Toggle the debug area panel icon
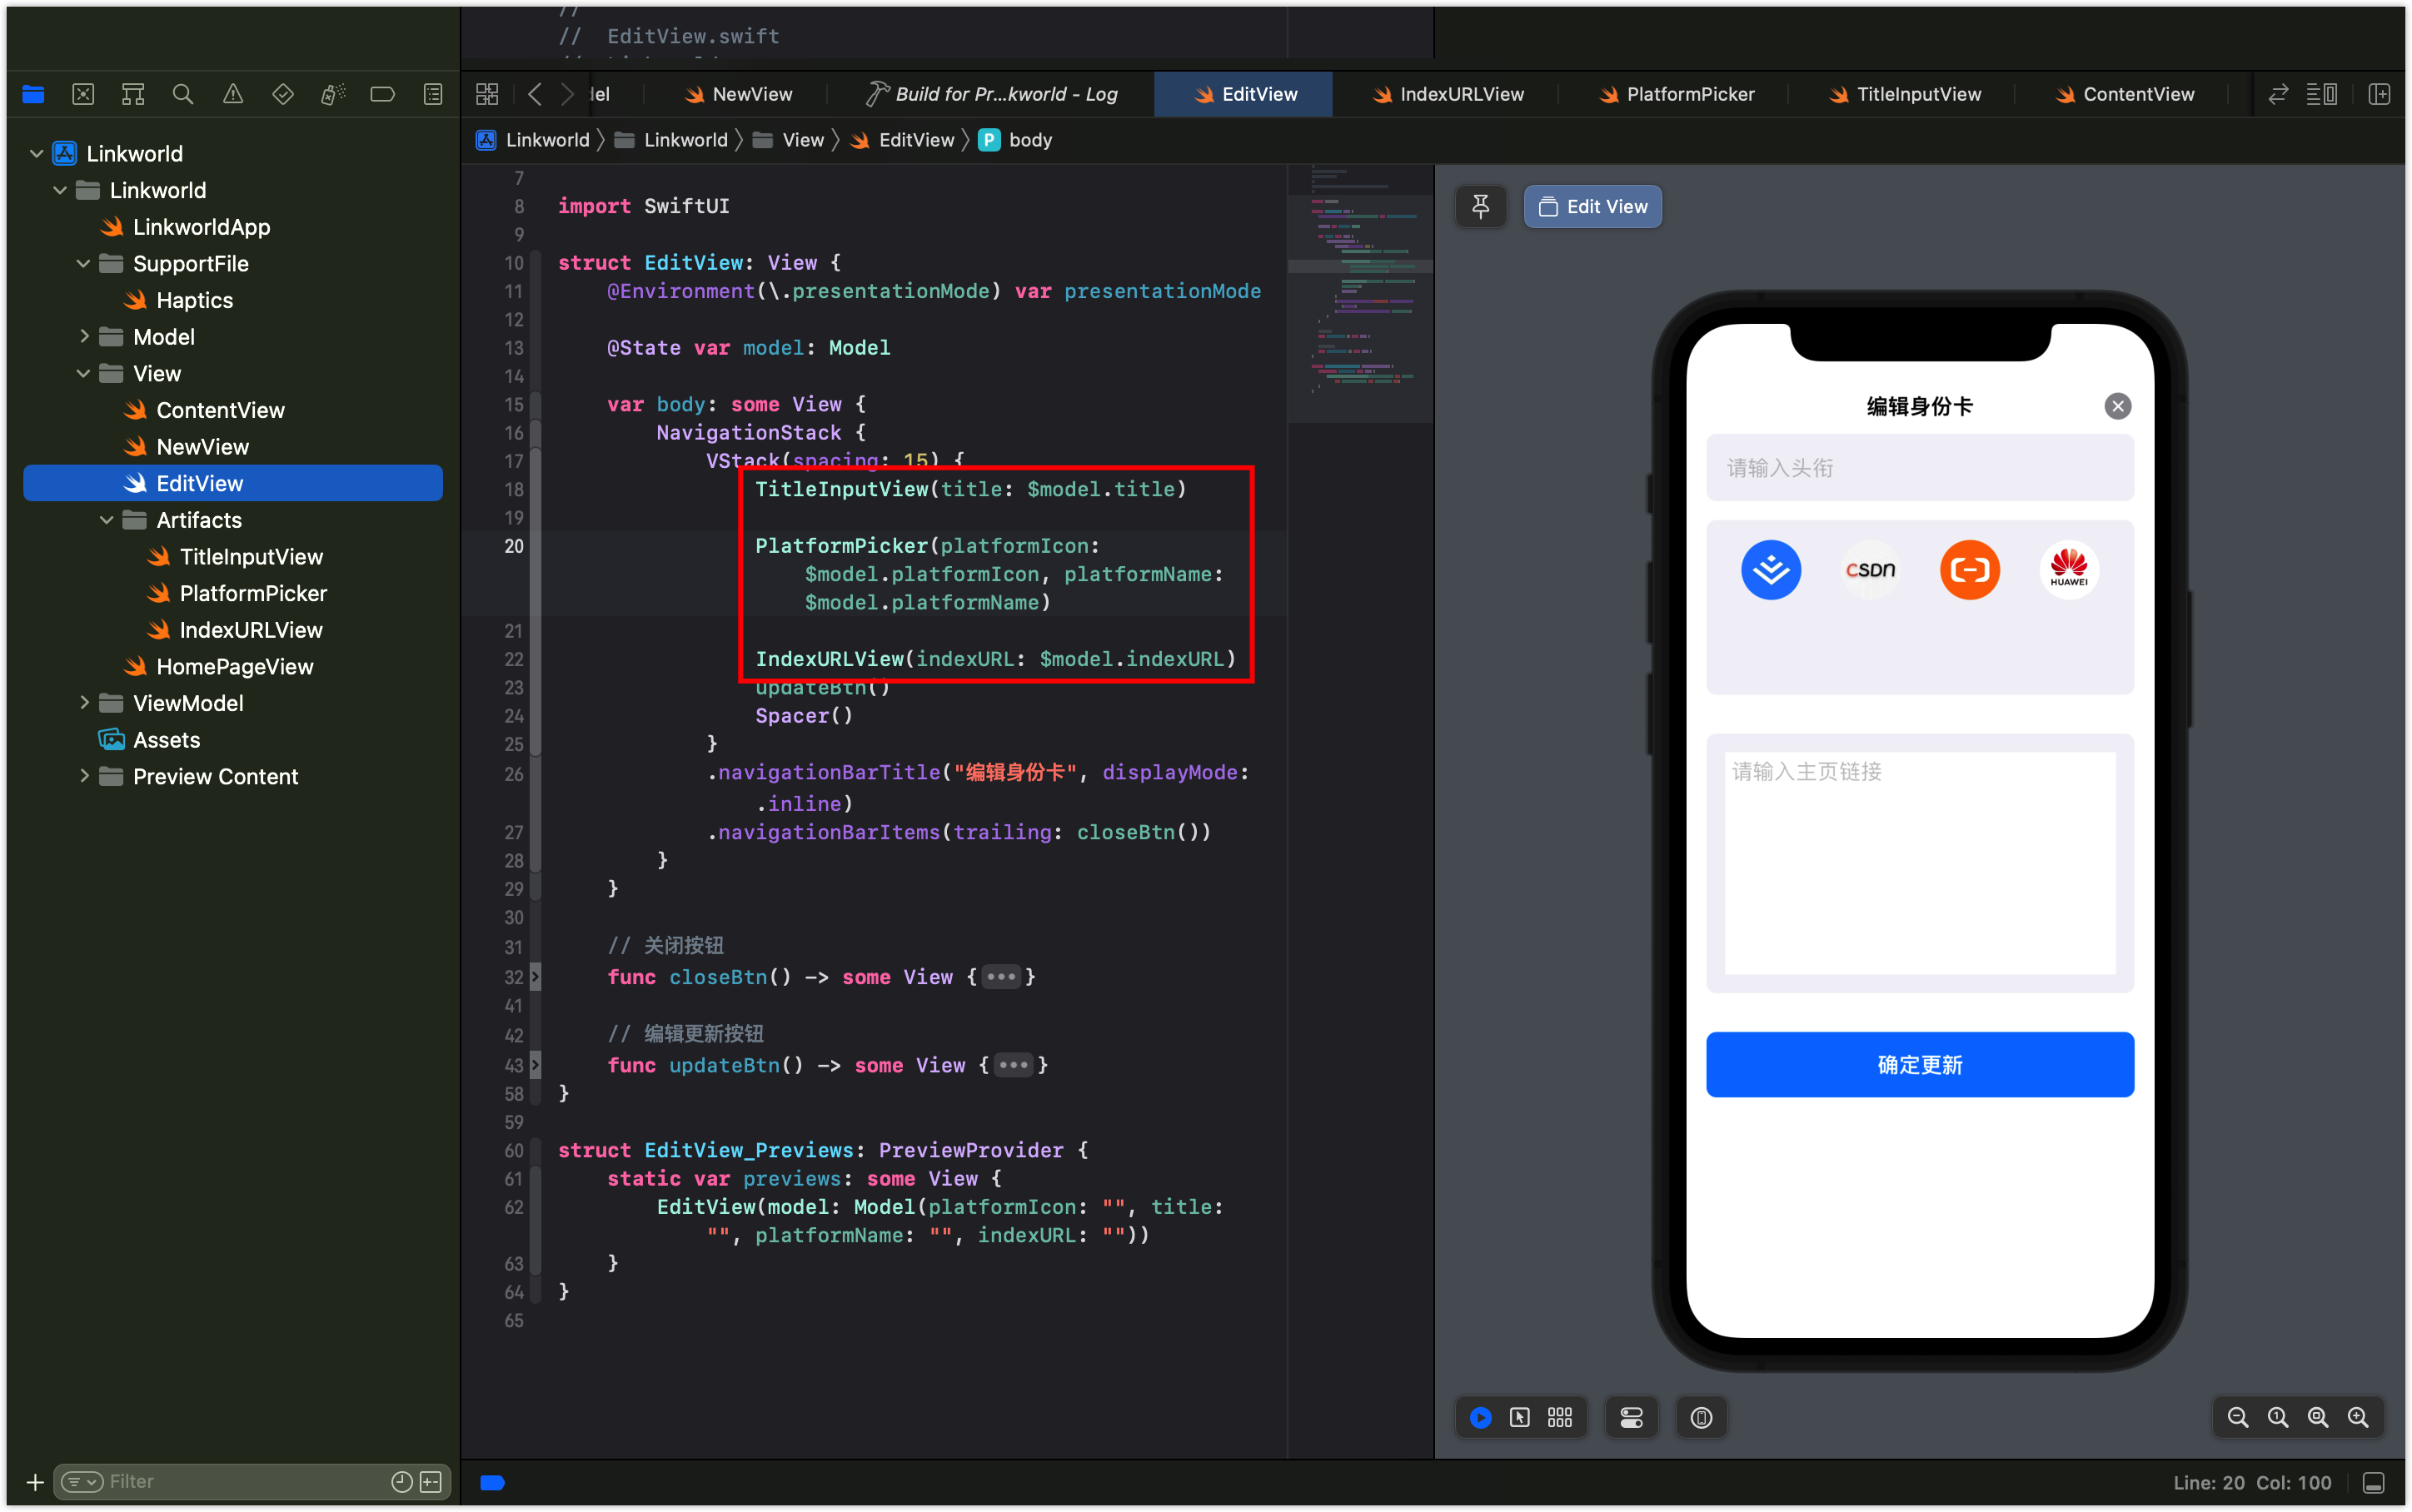 click(x=2374, y=1482)
